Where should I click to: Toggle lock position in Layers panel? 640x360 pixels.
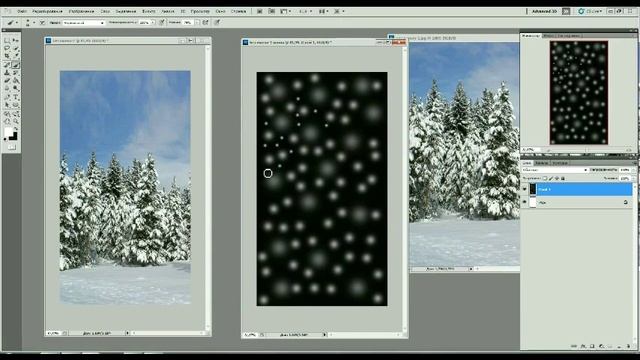[557, 178]
